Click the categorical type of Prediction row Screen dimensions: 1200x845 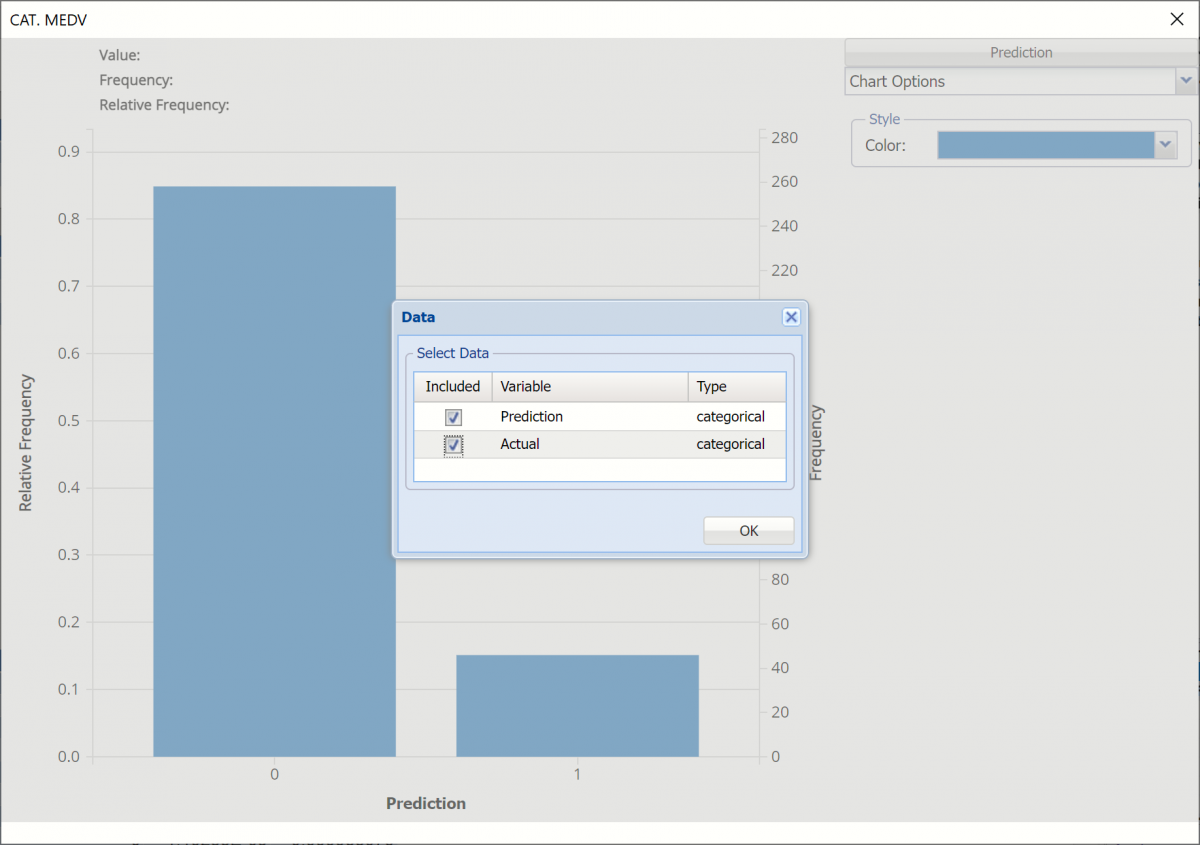point(731,417)
